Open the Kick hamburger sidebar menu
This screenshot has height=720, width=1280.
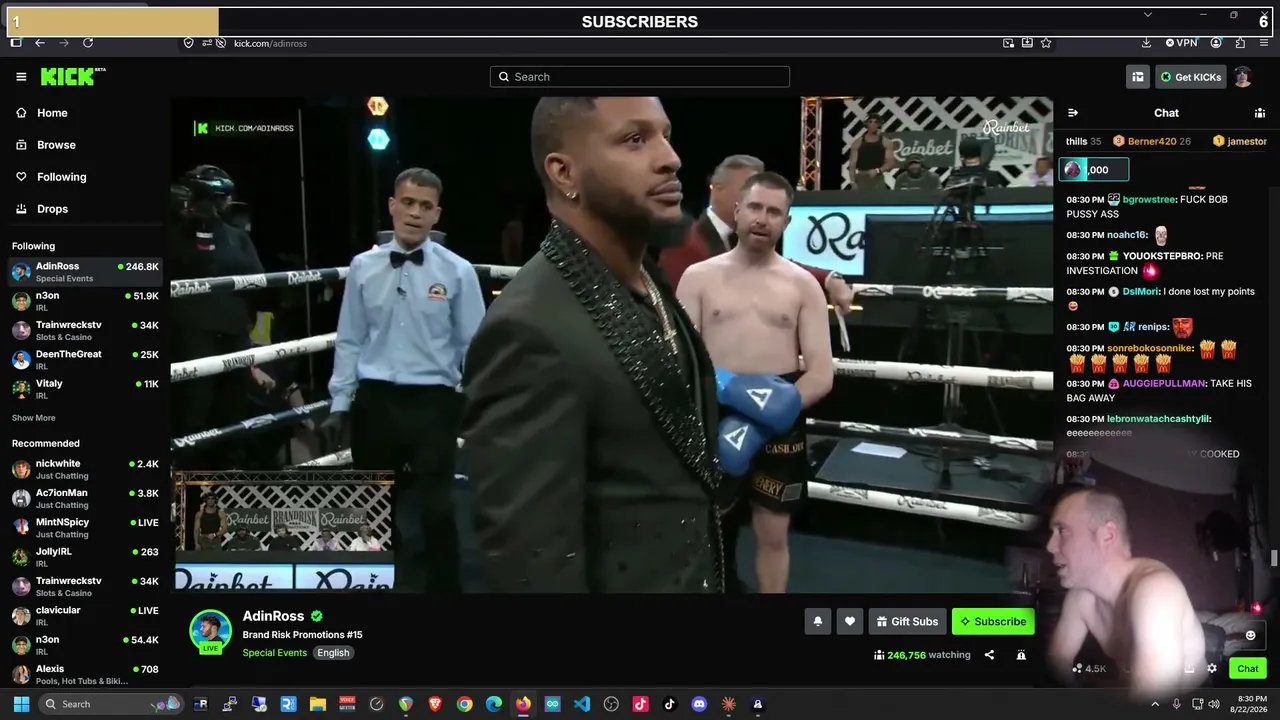21,77
